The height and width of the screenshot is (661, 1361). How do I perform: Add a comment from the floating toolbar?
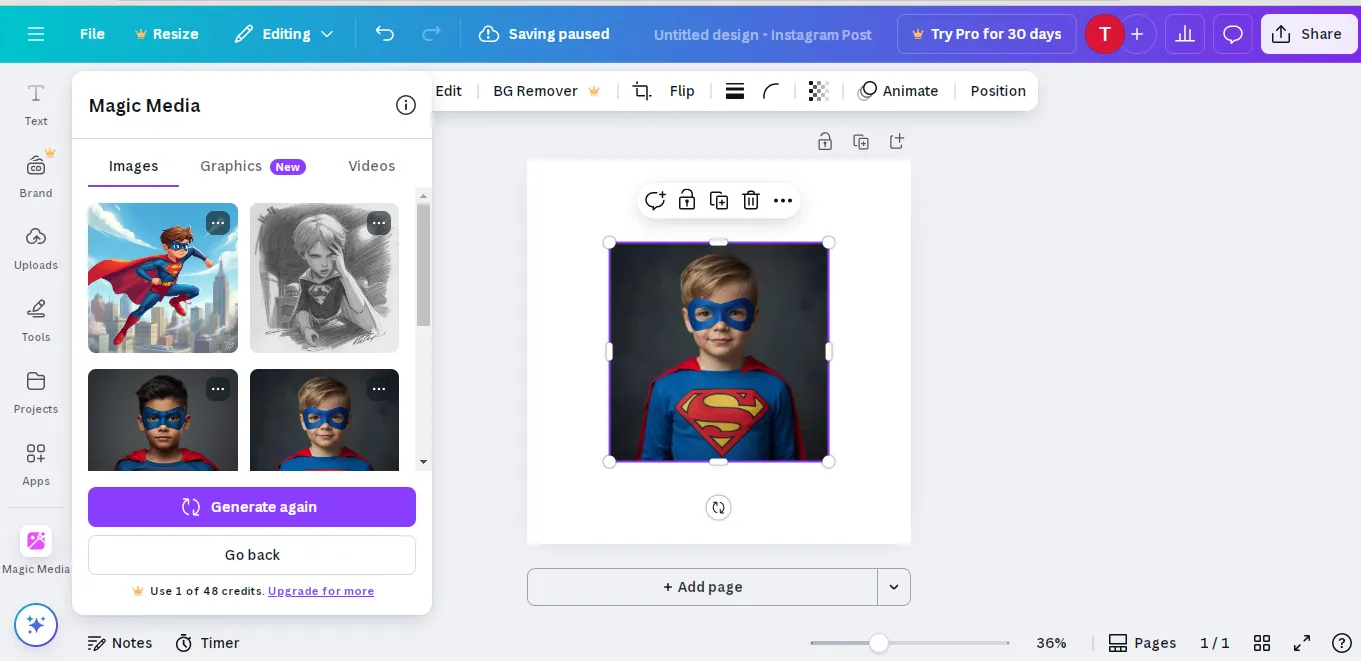click(655, 201)
